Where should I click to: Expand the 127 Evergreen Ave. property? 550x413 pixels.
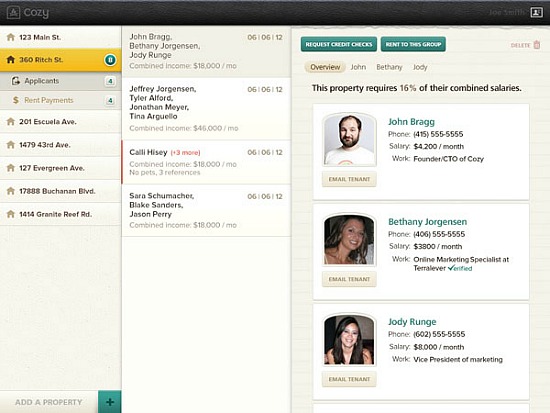pyautogui.click(x=61, y=168)
